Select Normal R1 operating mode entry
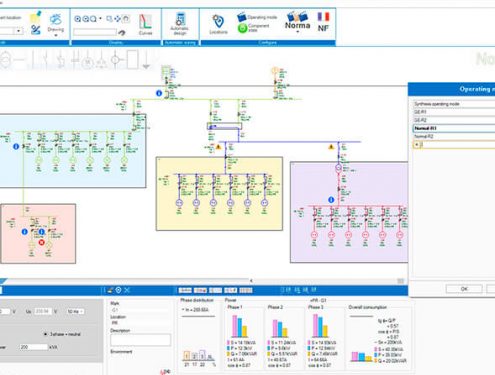Viewport: 495px width, 375px height. tap(454, 128)
